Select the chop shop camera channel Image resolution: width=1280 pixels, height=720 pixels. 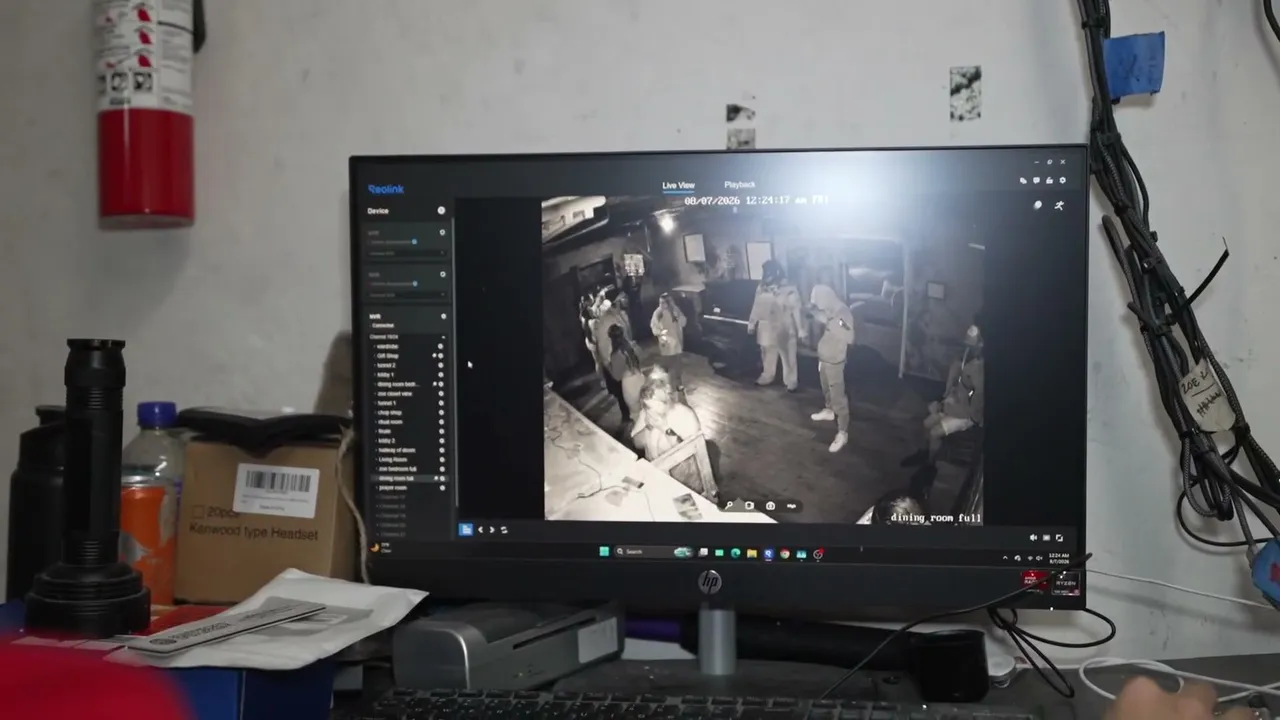click(x=390, y=413)
